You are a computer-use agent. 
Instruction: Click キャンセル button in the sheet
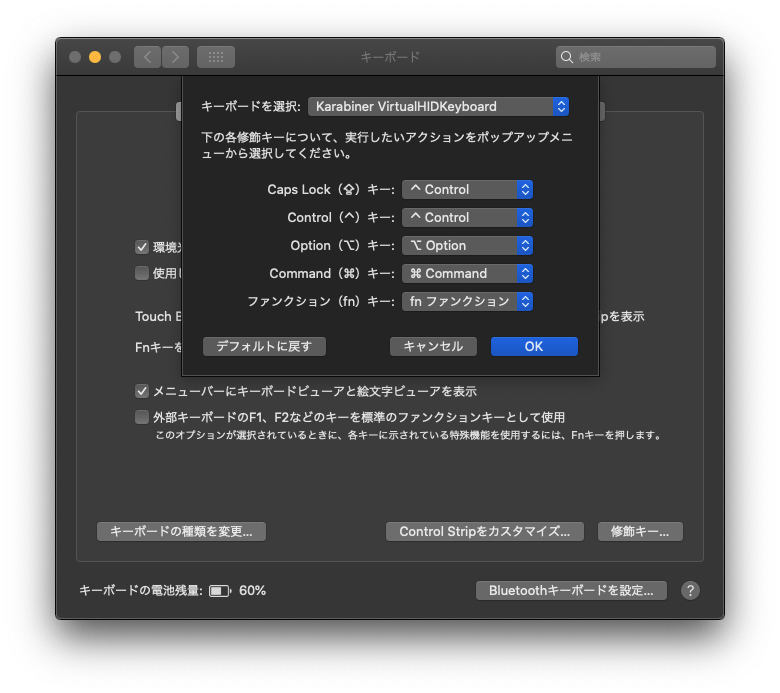tap(433, 346)
